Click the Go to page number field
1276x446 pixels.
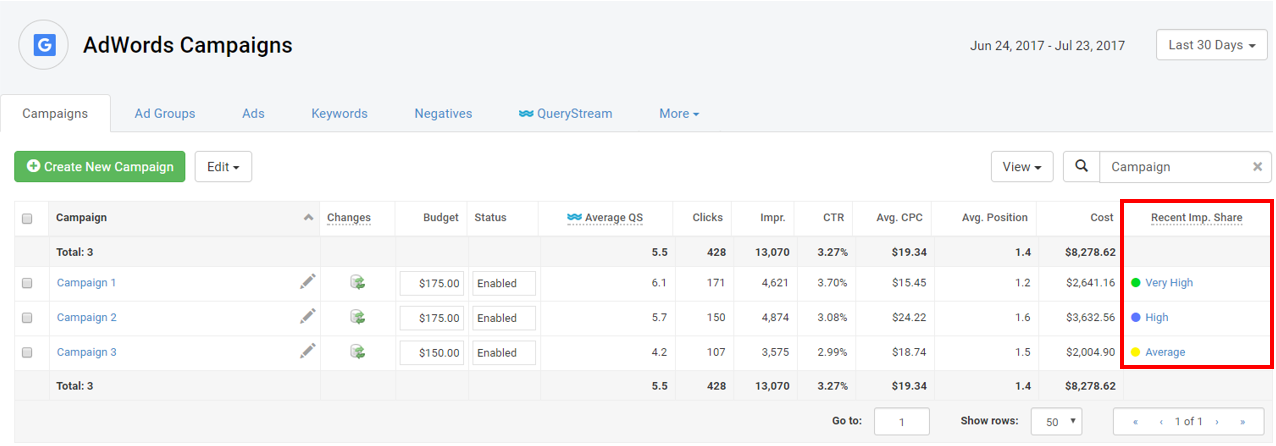pos(901,422)
